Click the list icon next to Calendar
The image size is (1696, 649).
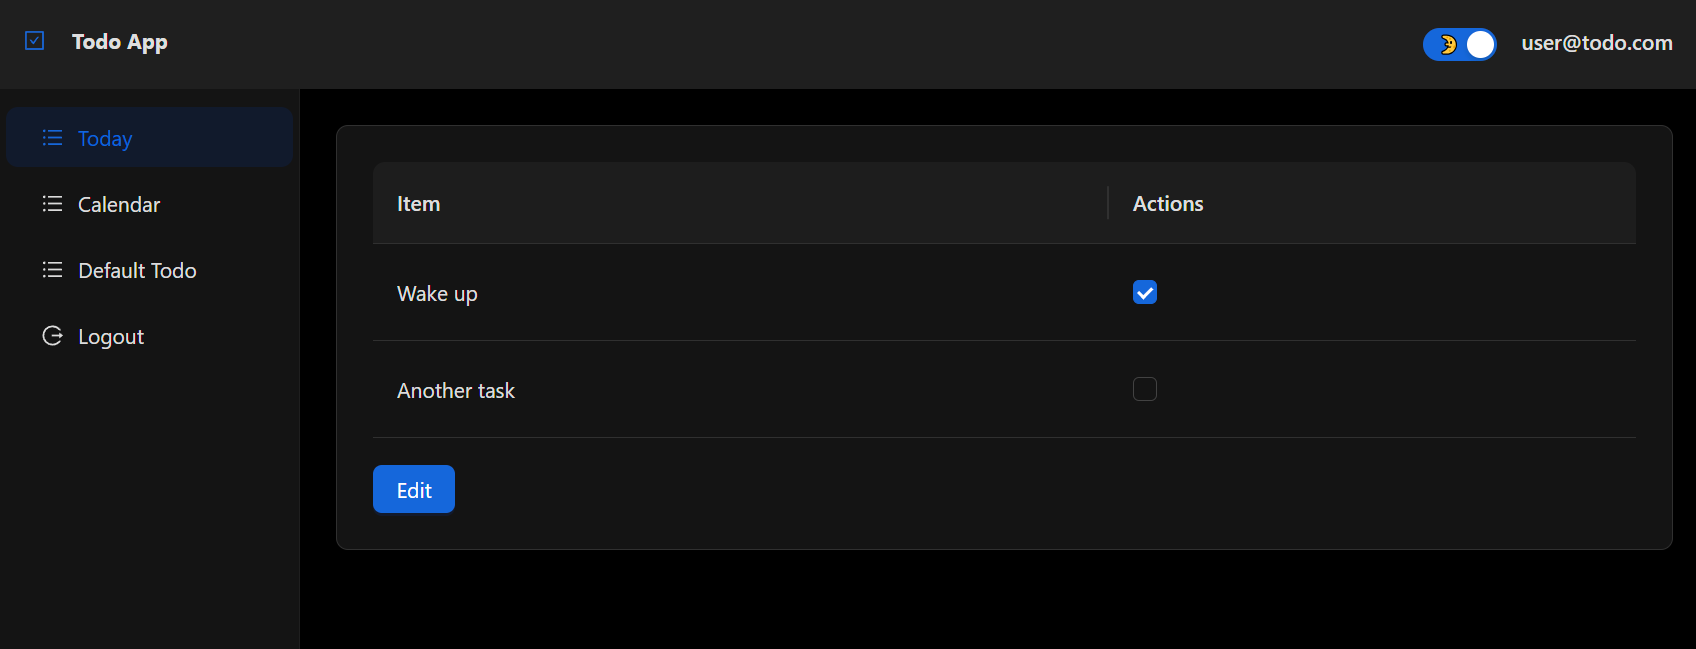tap(52, 204)
